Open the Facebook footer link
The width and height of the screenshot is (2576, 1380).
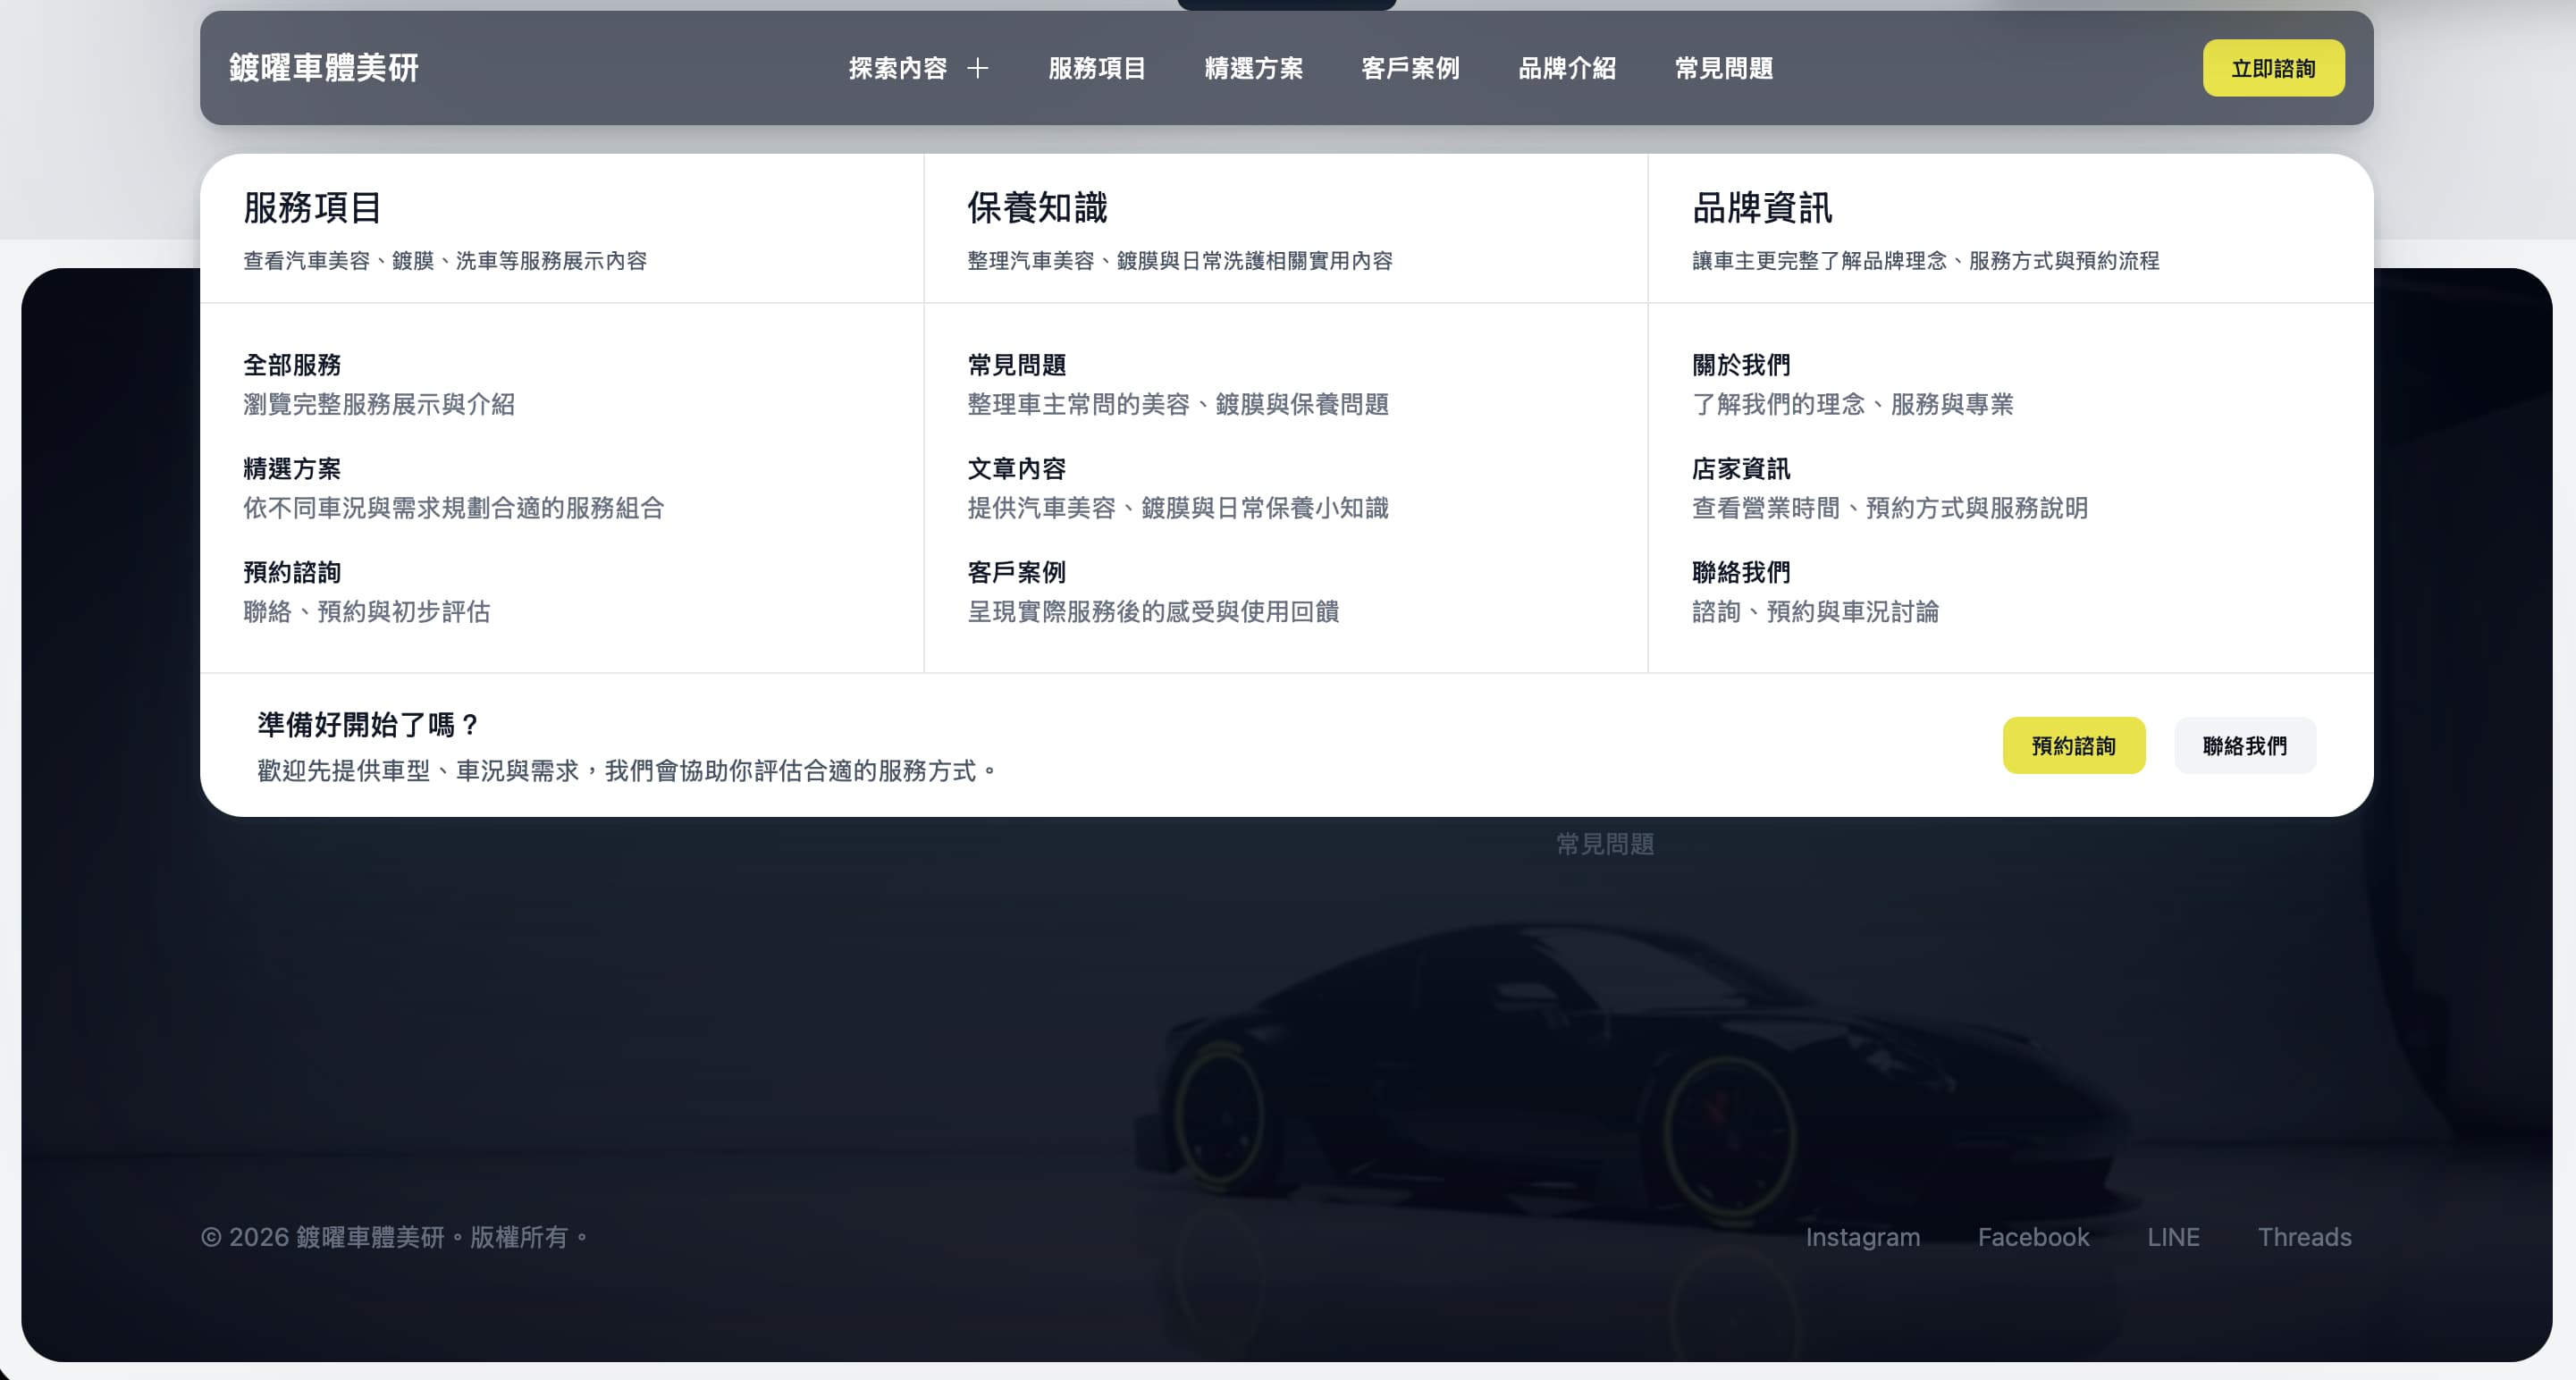coord(2033,1237)
